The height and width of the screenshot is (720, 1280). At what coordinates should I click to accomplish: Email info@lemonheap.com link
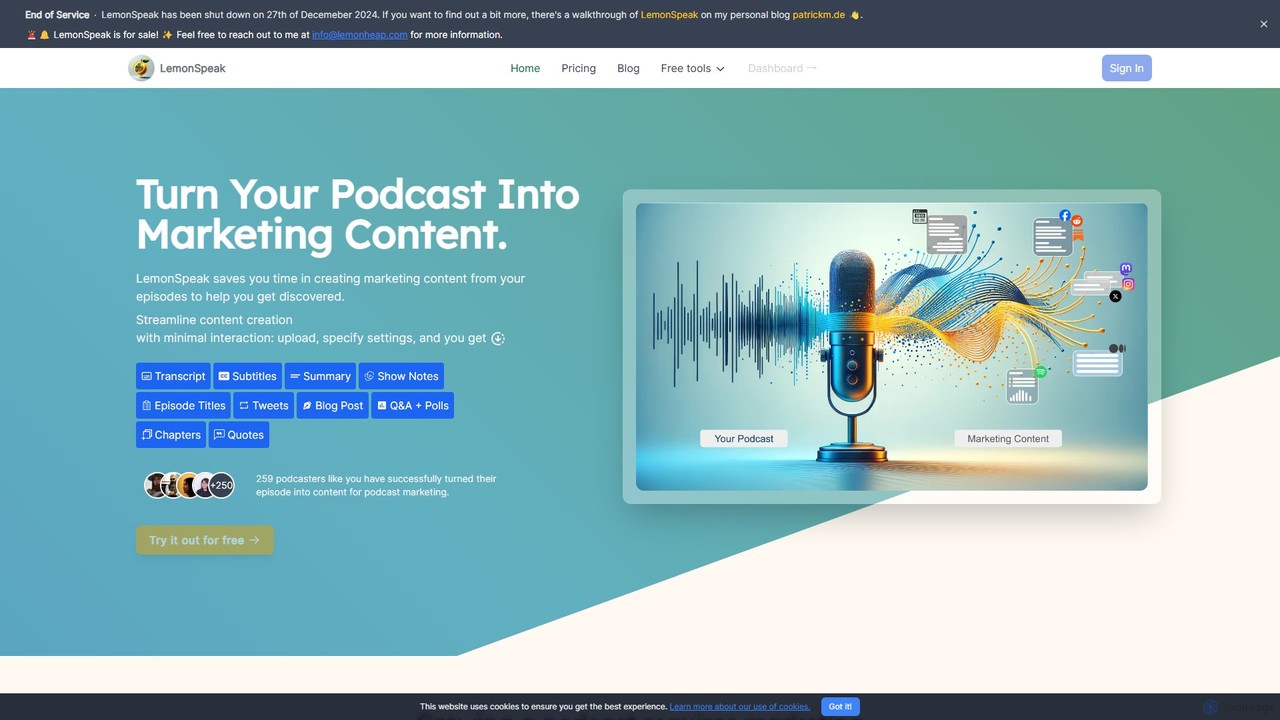coord(359,35)
